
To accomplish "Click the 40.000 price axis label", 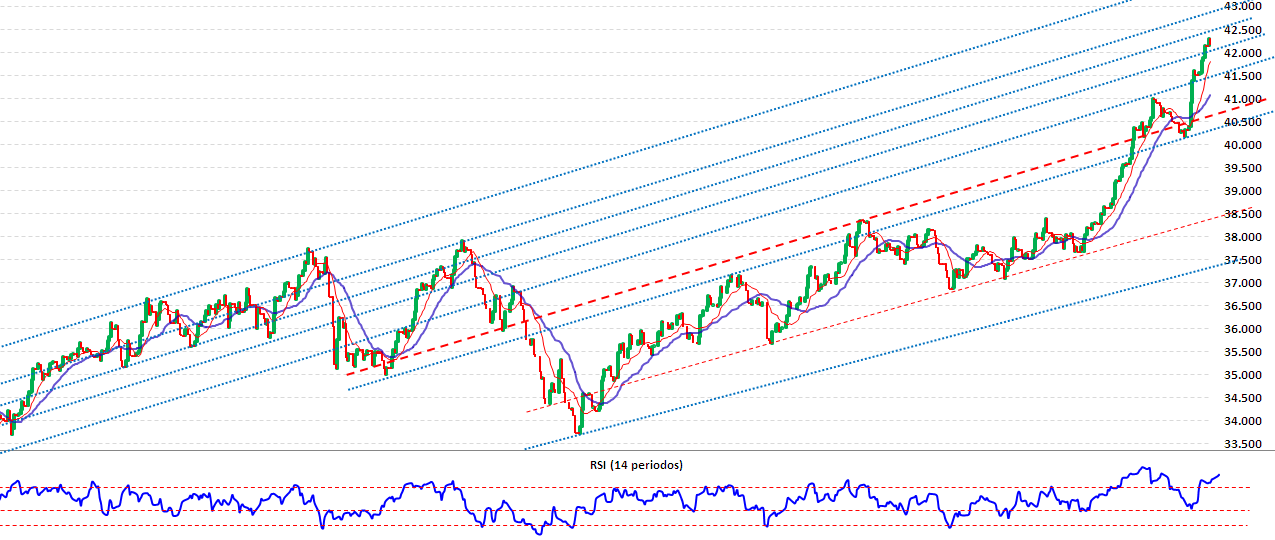I will click(1245, 145).
